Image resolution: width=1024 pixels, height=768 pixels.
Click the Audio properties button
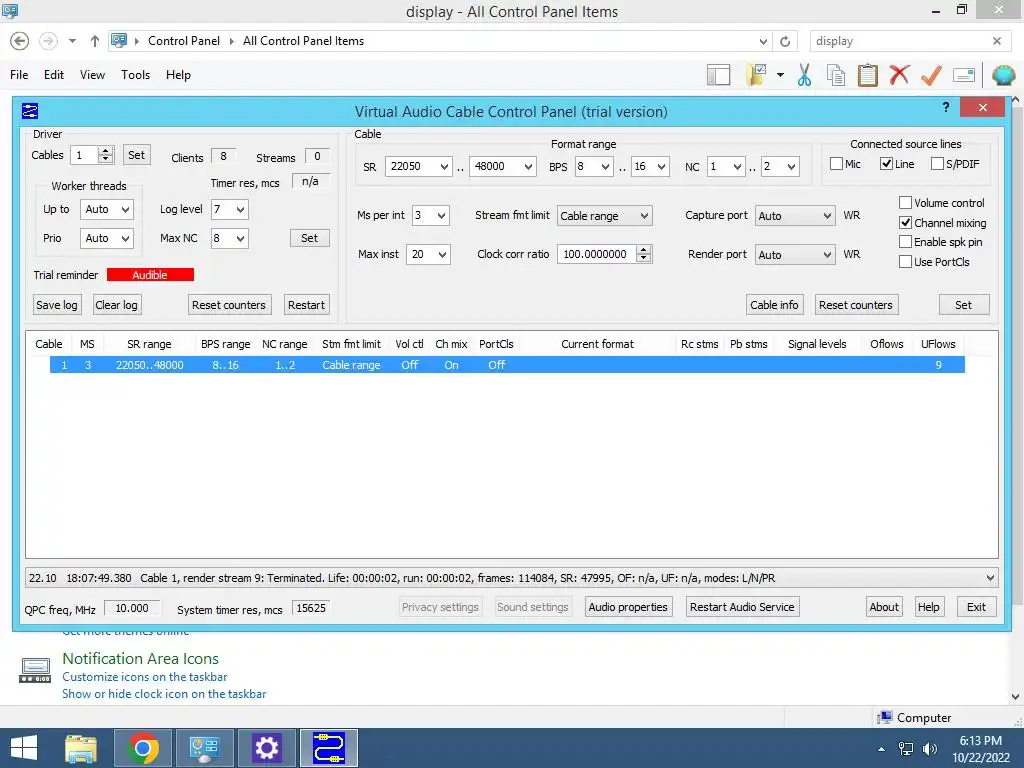click(x=628, y=607)
